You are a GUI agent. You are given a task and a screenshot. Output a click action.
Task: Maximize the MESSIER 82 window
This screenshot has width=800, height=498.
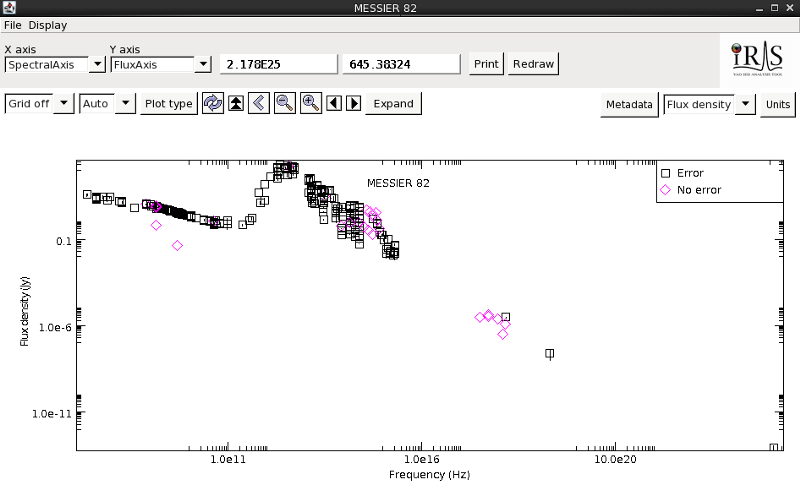click(774, 8)
